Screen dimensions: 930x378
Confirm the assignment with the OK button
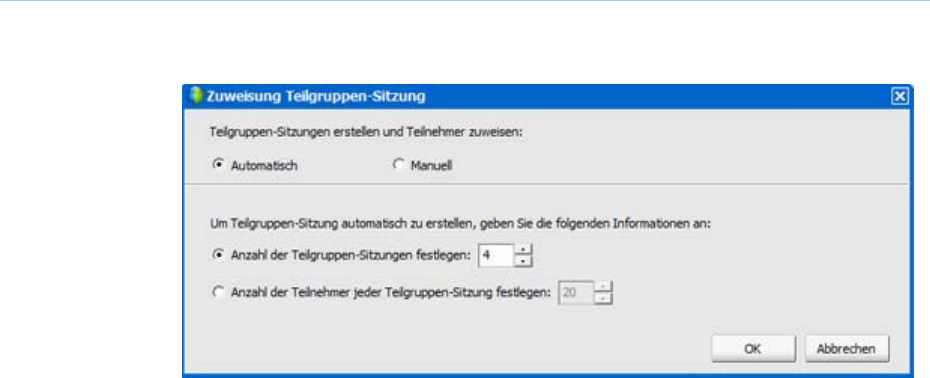point(753,349)
